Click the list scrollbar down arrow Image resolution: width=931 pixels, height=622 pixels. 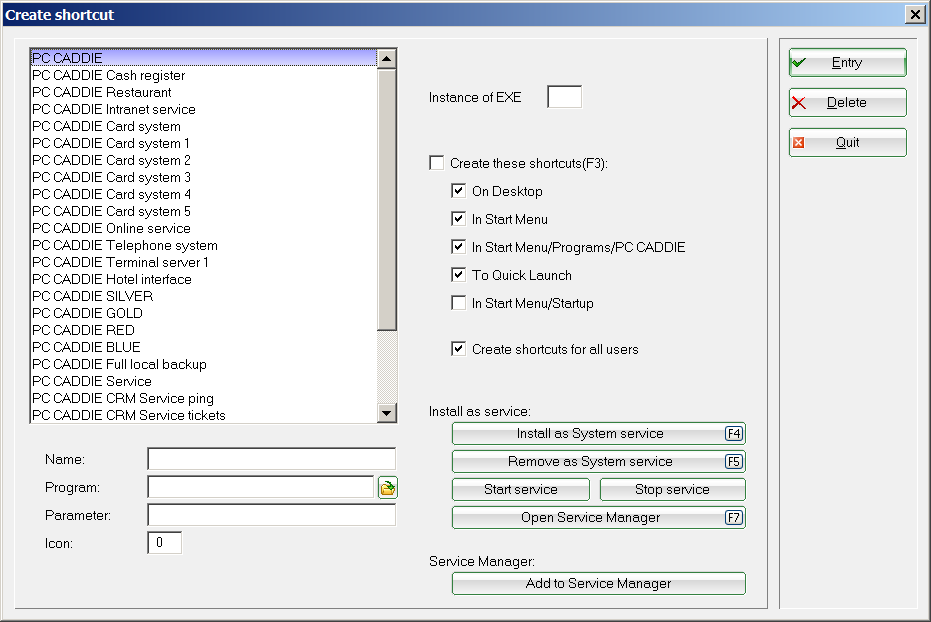[x=387, y=413]
